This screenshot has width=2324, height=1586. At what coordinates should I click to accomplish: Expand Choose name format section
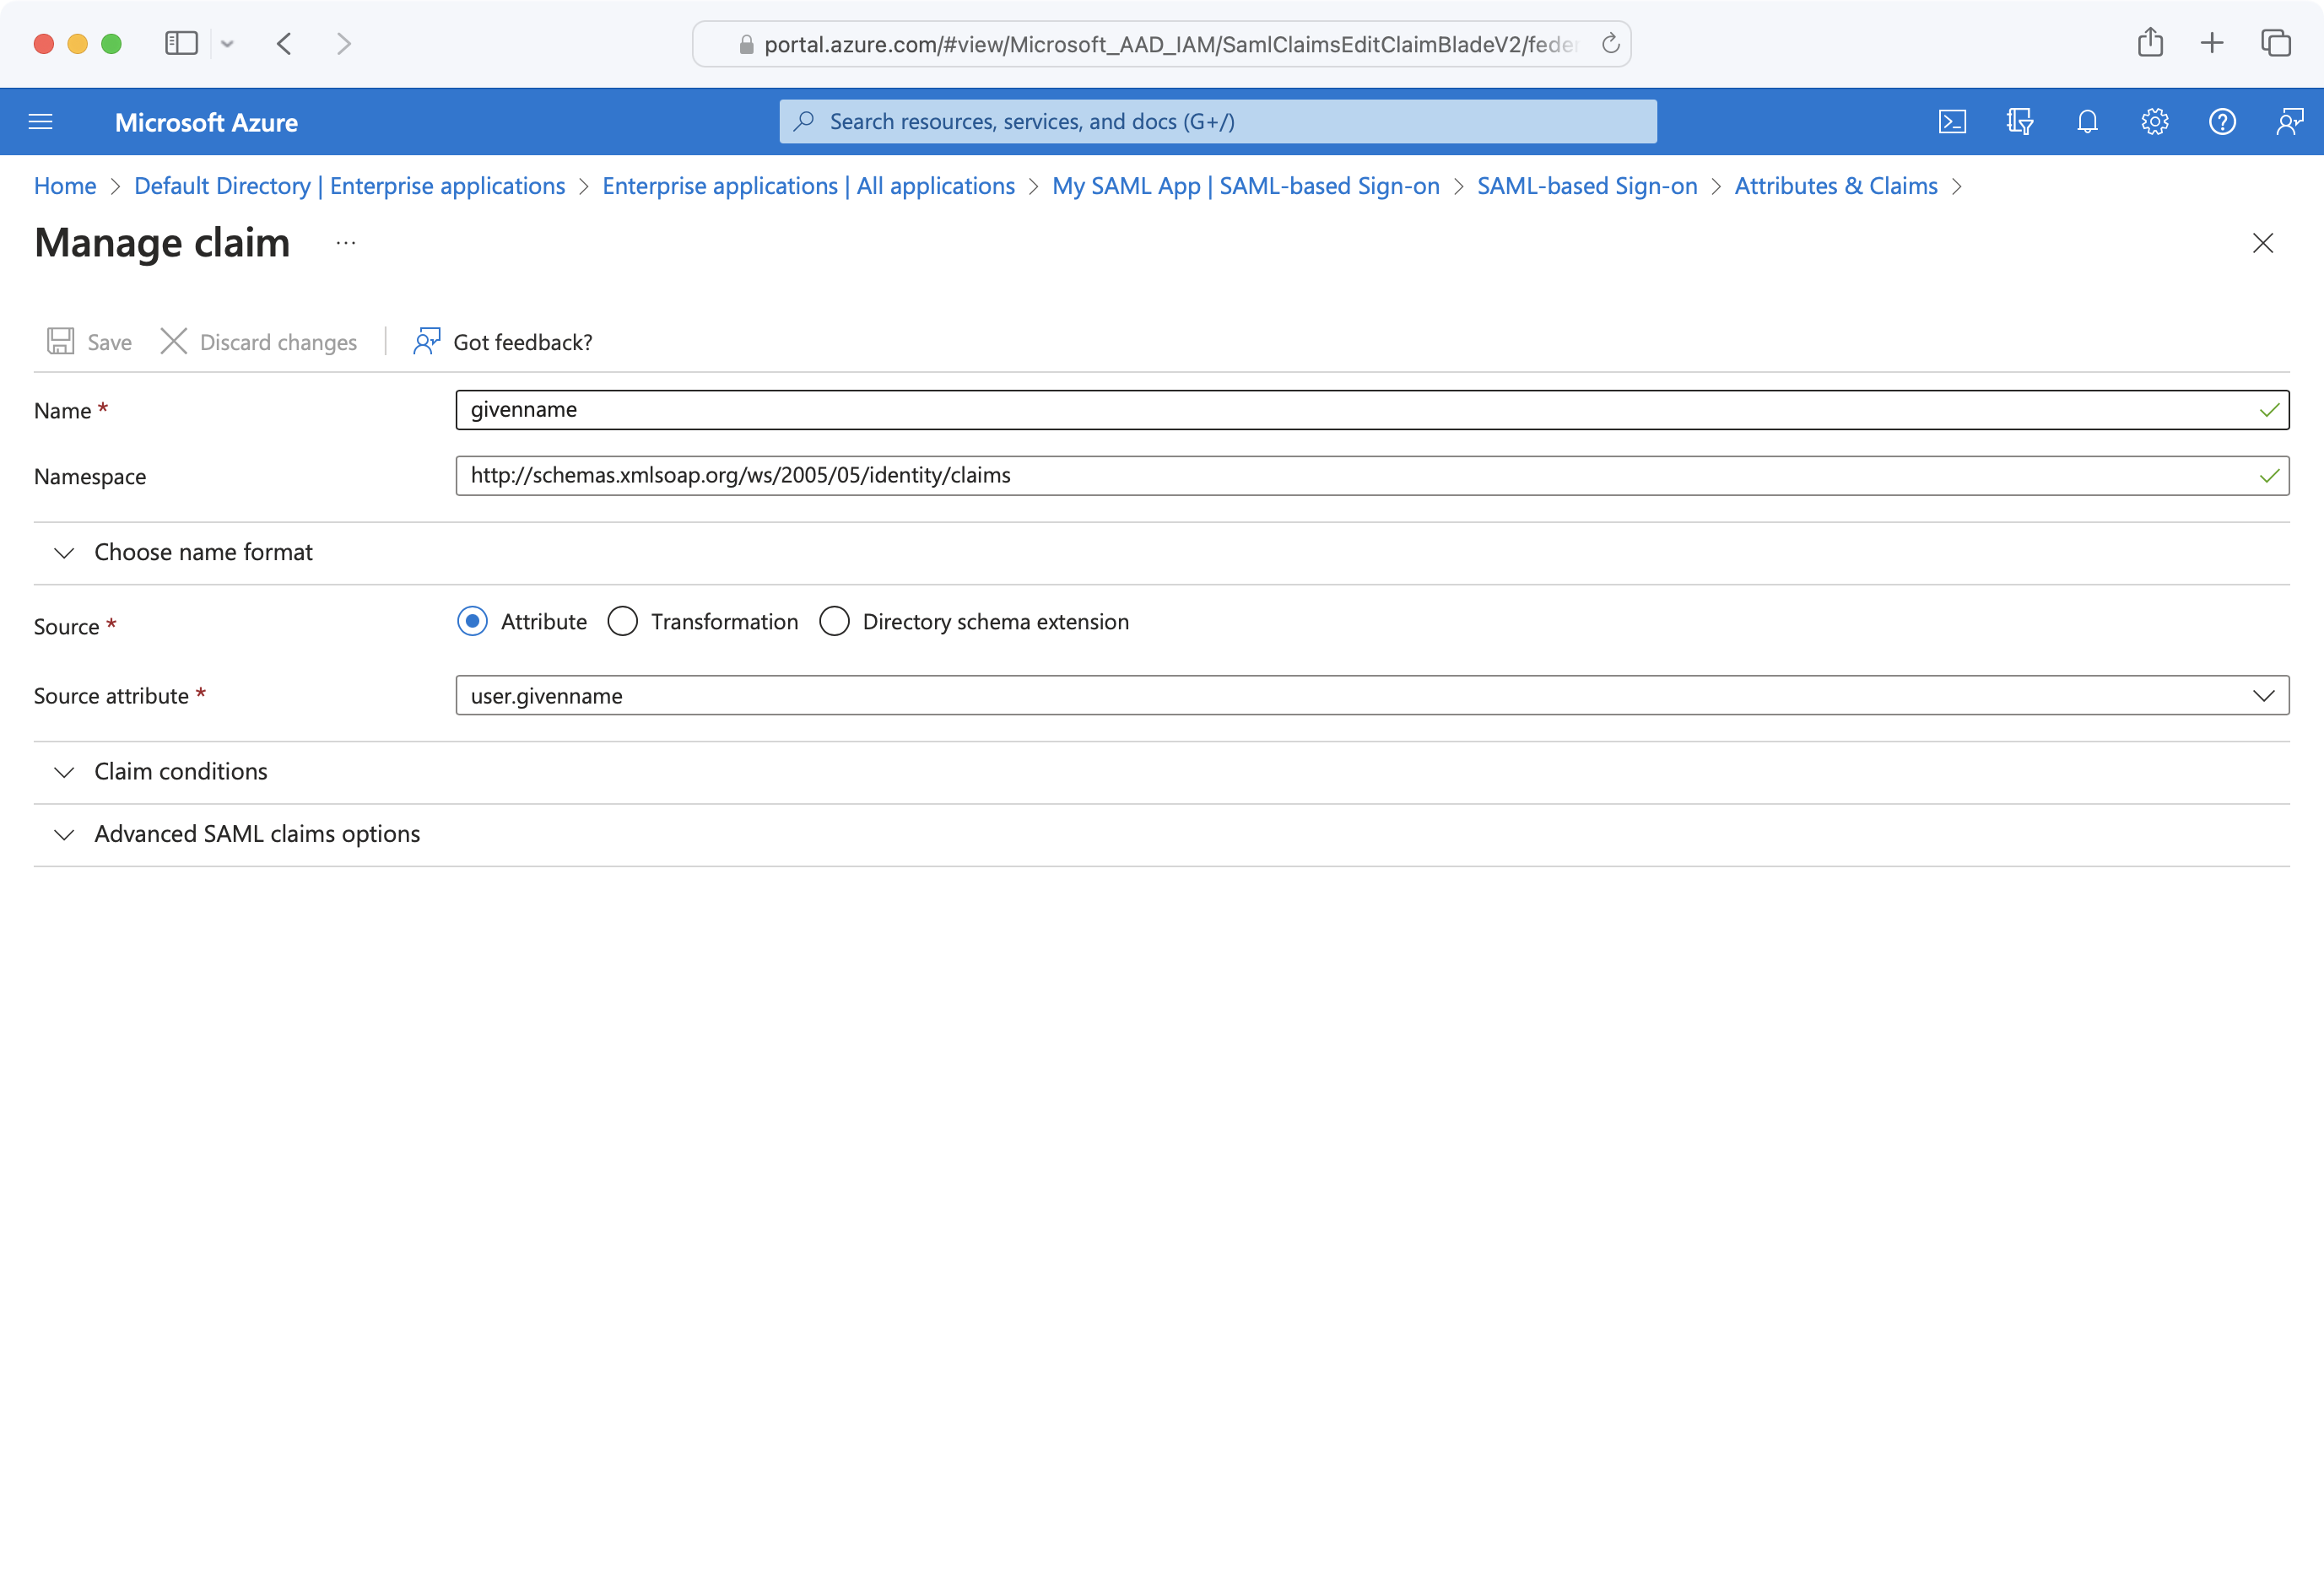pyautogui.click(x=203, y=552)
